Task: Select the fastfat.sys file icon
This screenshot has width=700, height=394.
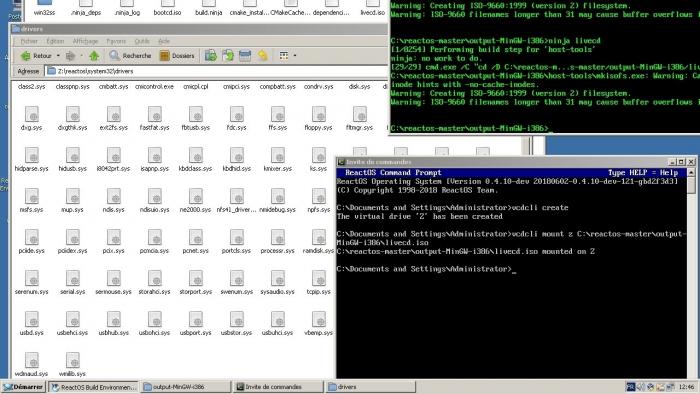Action: tap(154, 115)
